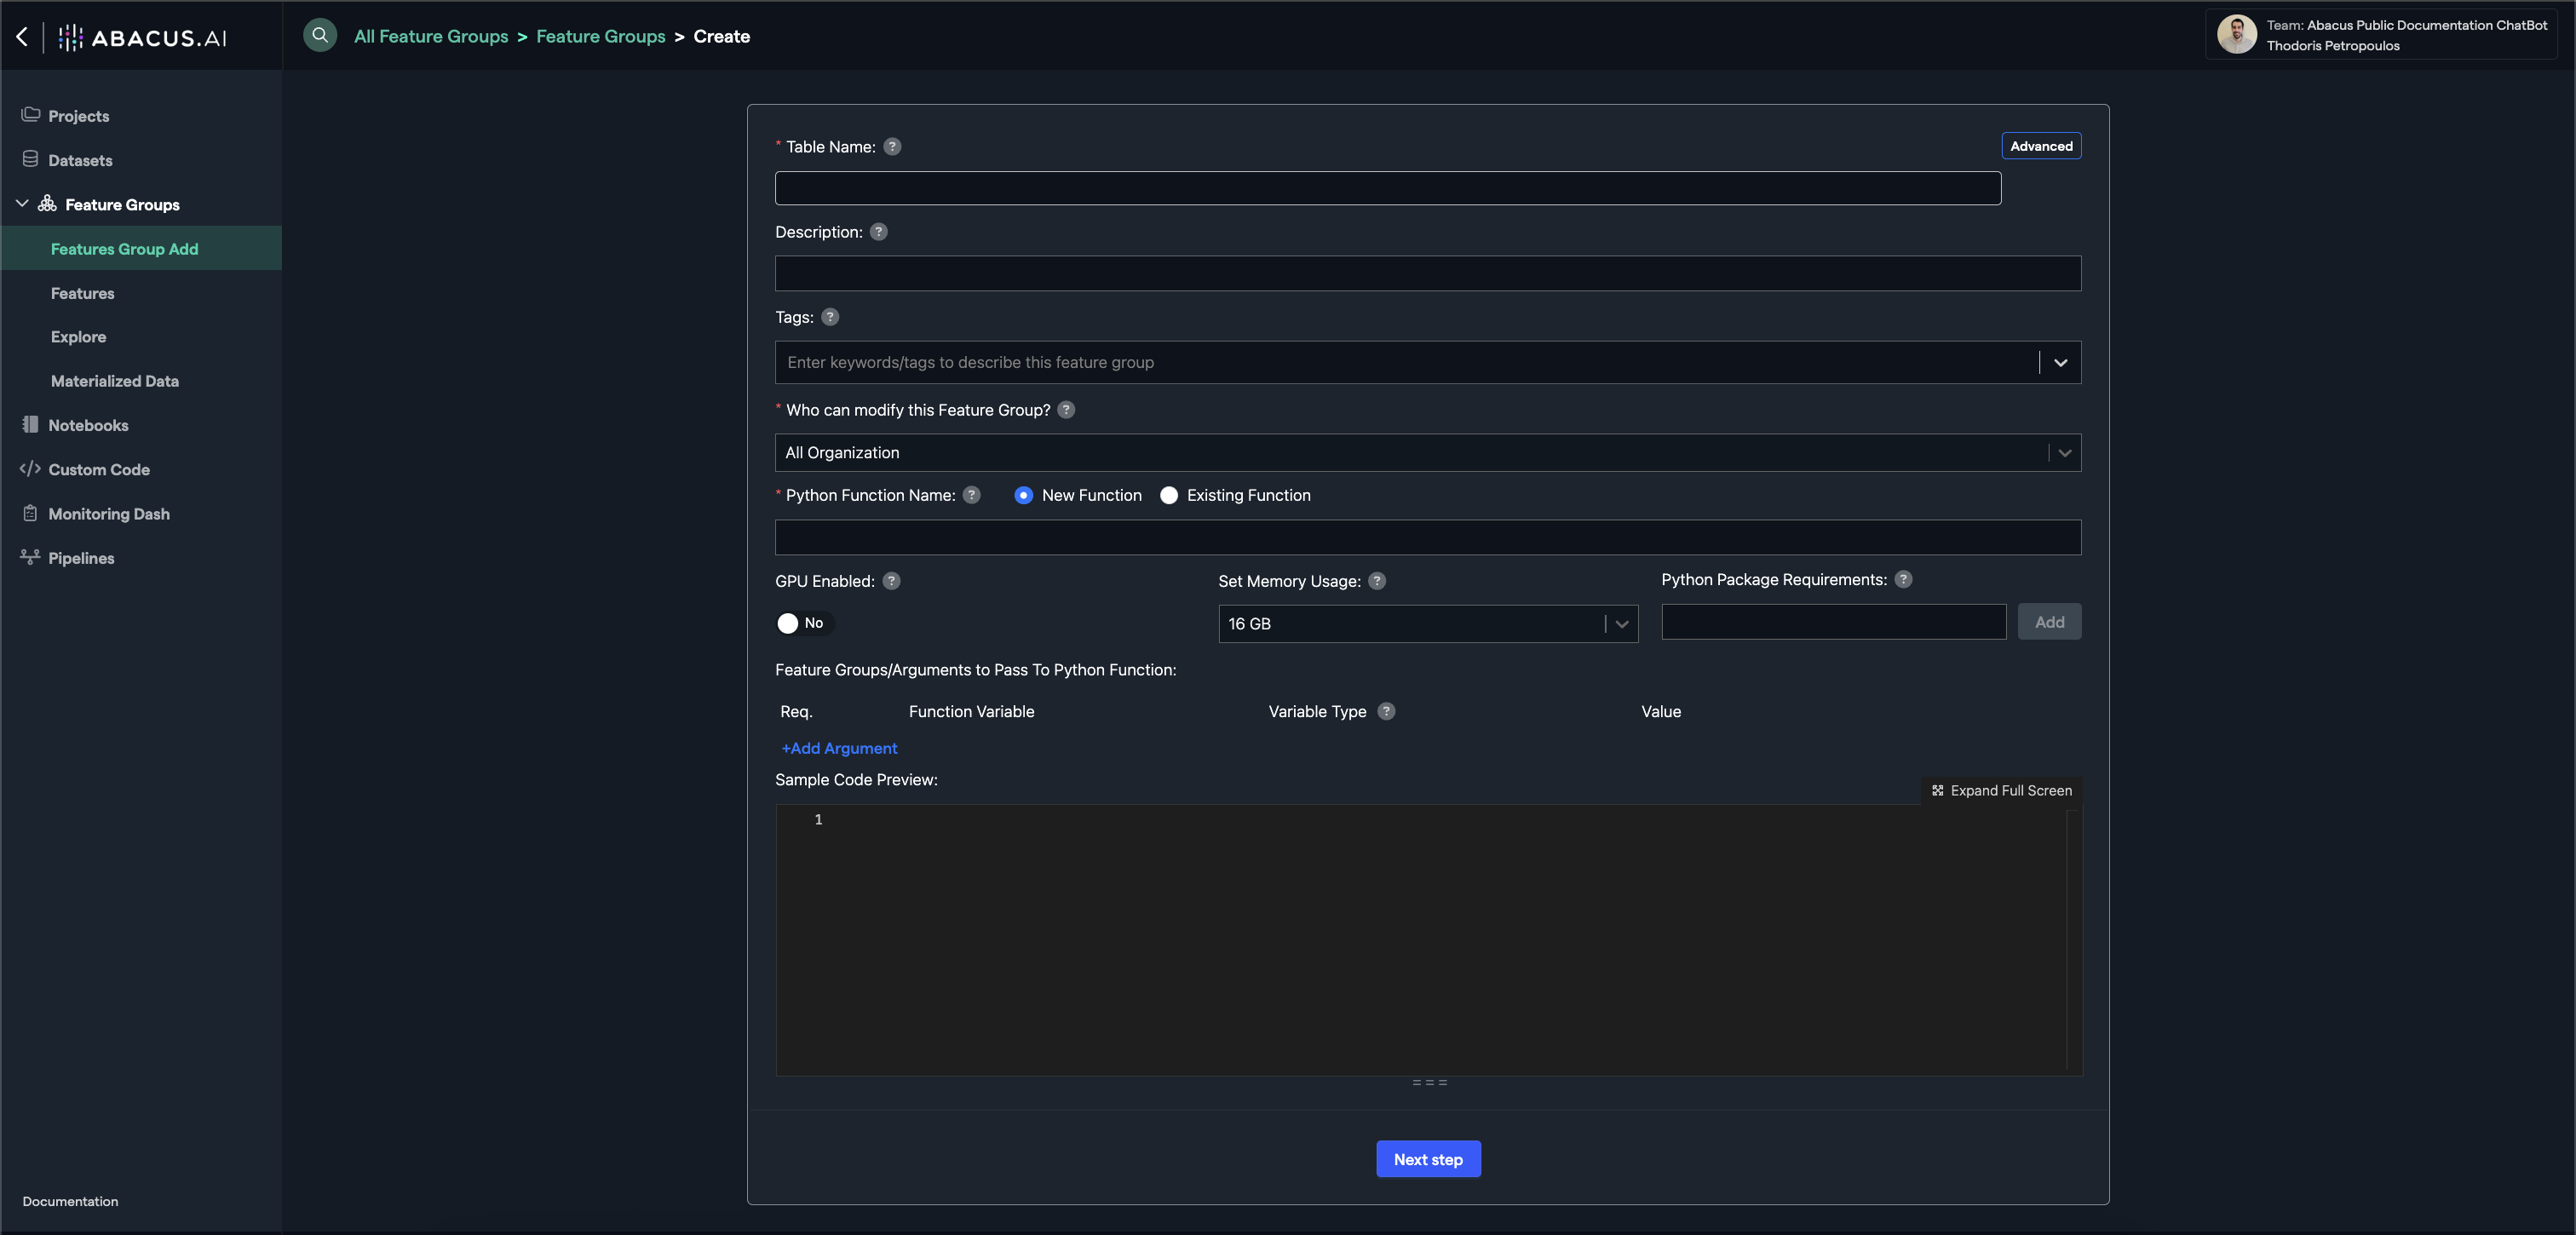The width and height of the screenshot is (2576, 1235).
Task: Toggle the GPU Enabled switch
Action: [x=802, y=623]
